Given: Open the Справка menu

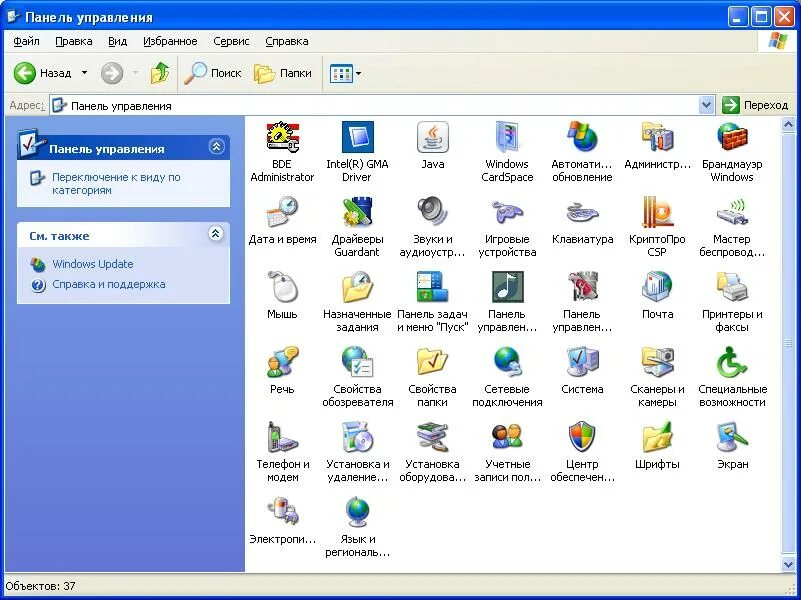Looking at the screenshot, I should pyautogui.click(x=287, y=41).
